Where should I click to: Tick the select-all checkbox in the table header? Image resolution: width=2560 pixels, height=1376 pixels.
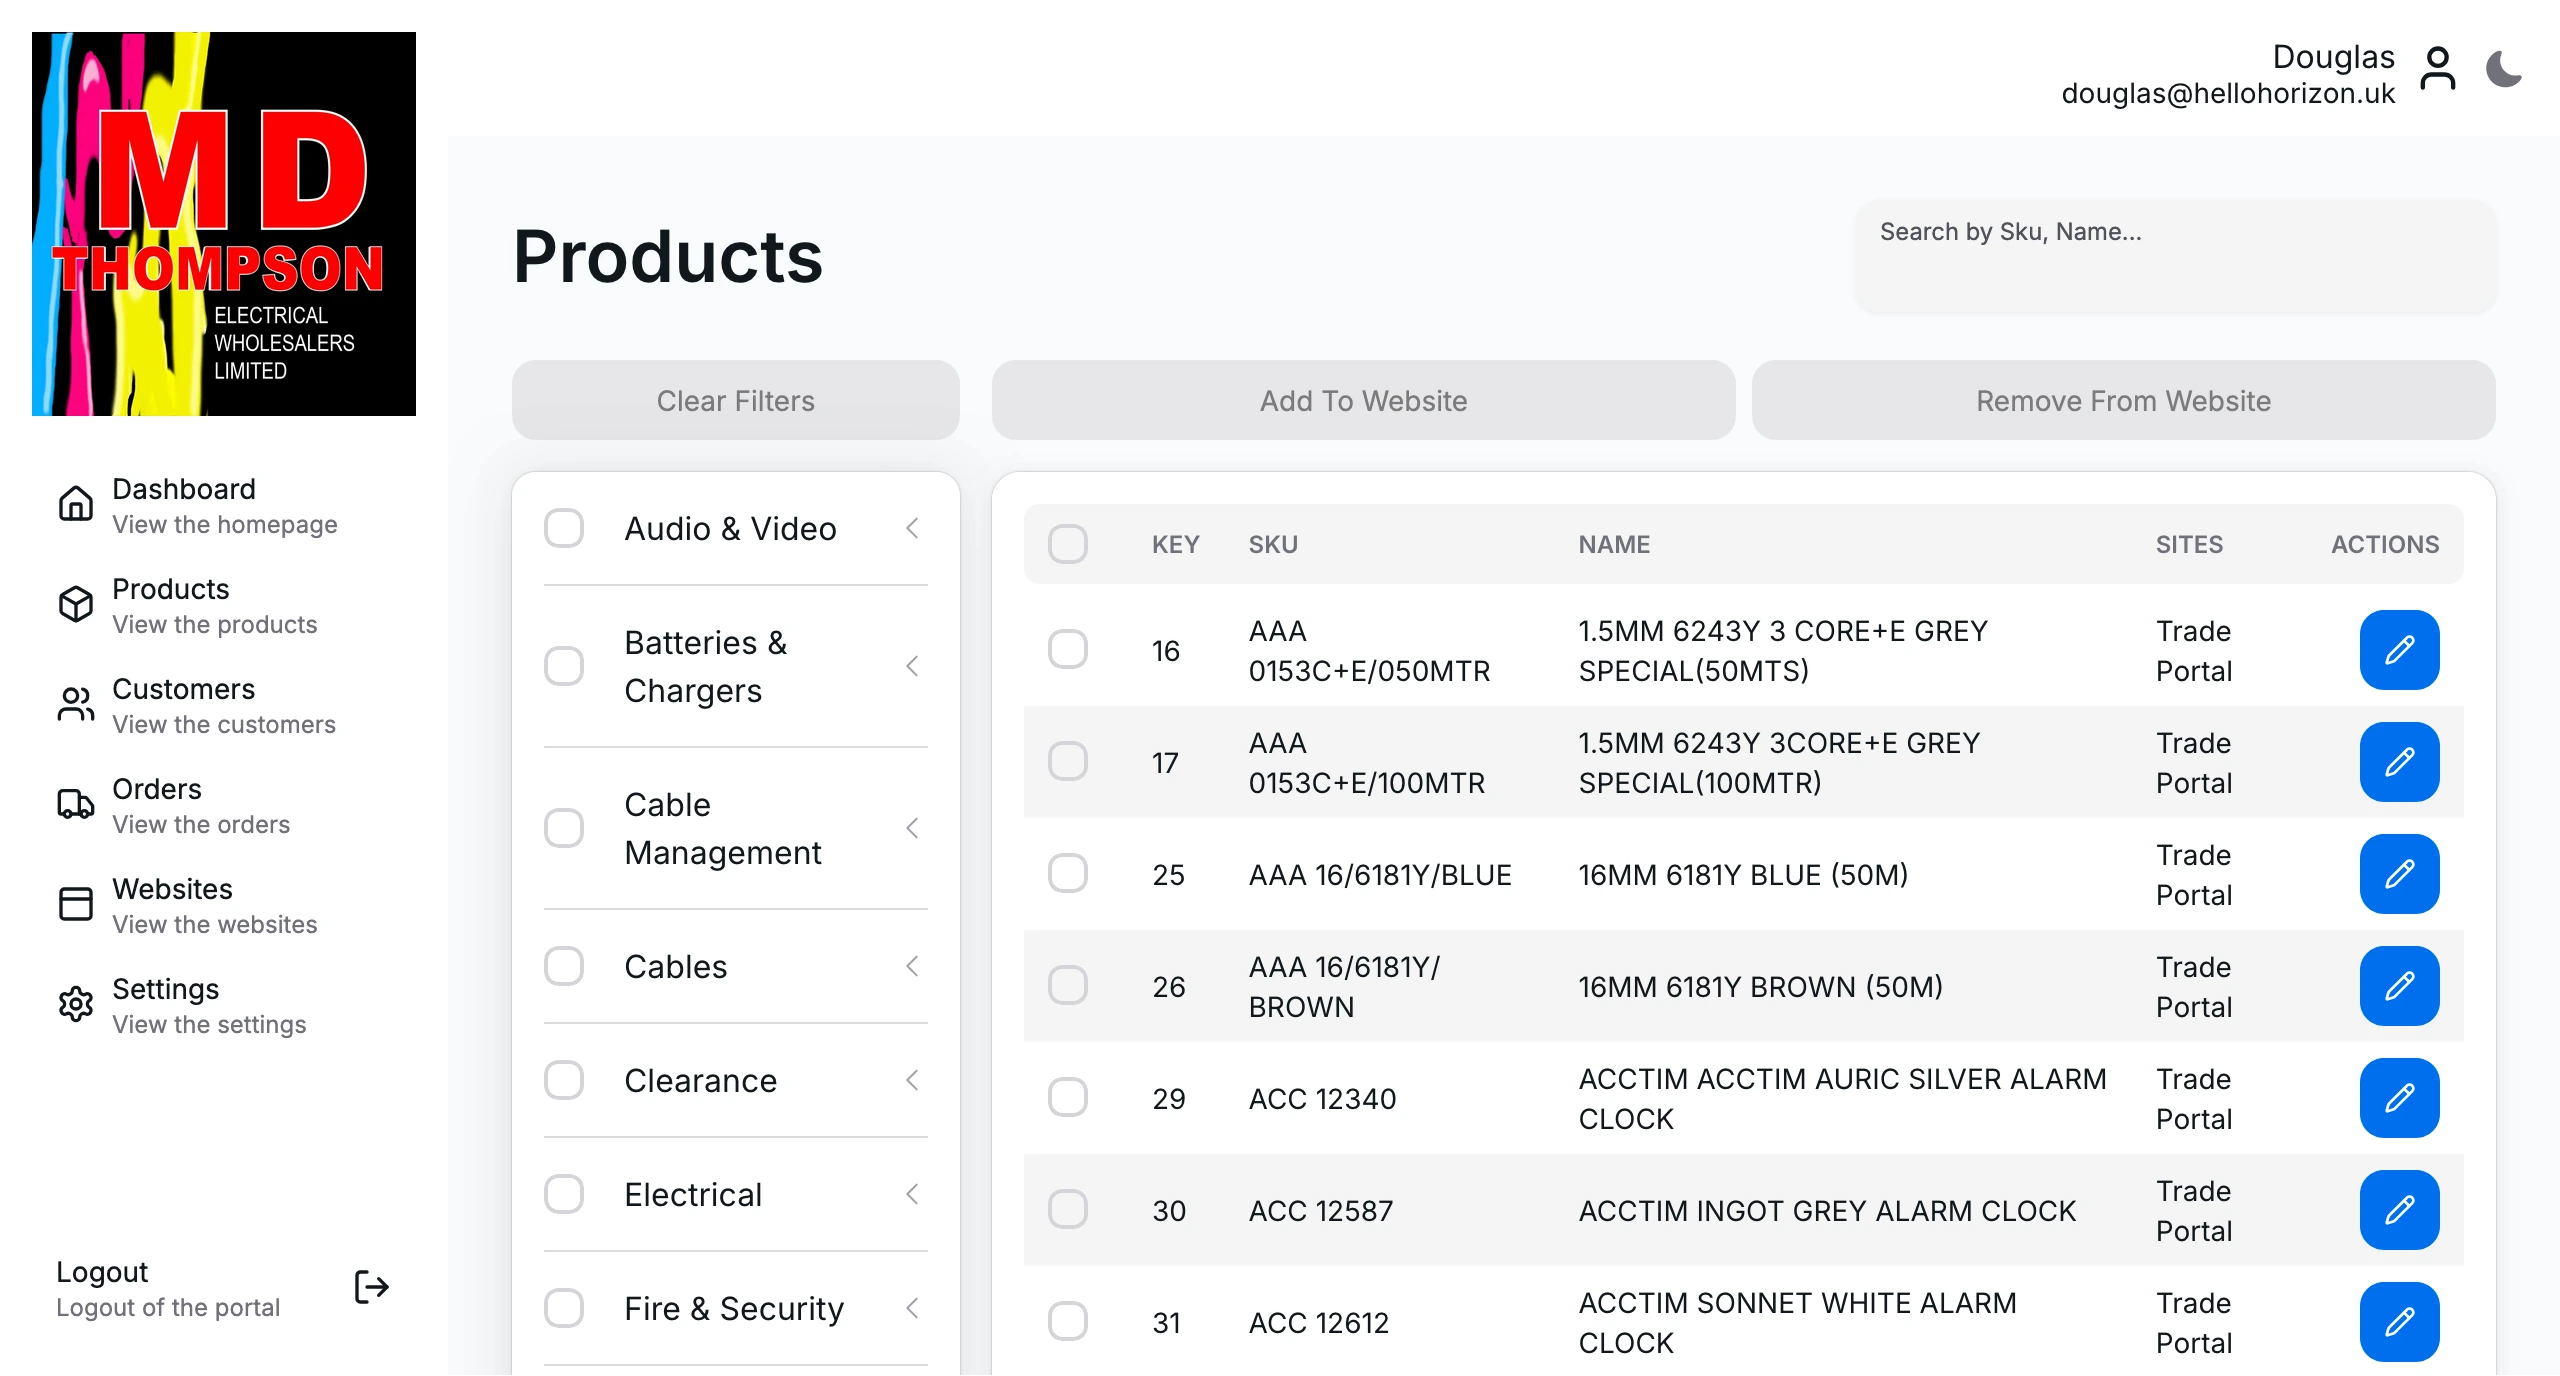[1067, 545]
